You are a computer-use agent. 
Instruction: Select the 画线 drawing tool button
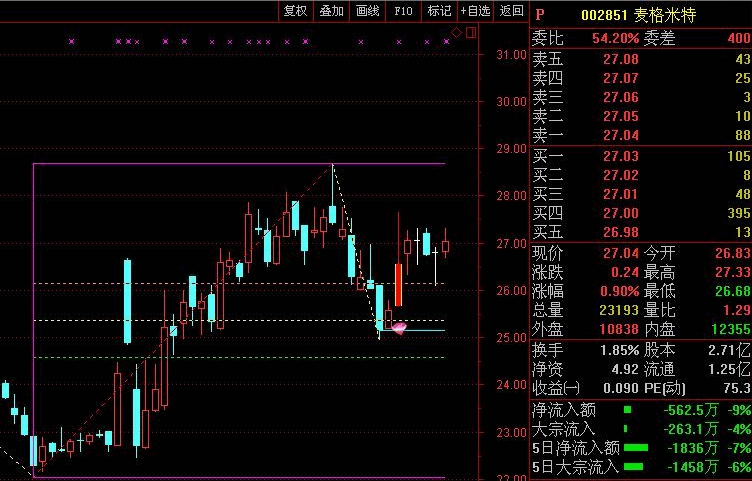click(x=368, y=11)
